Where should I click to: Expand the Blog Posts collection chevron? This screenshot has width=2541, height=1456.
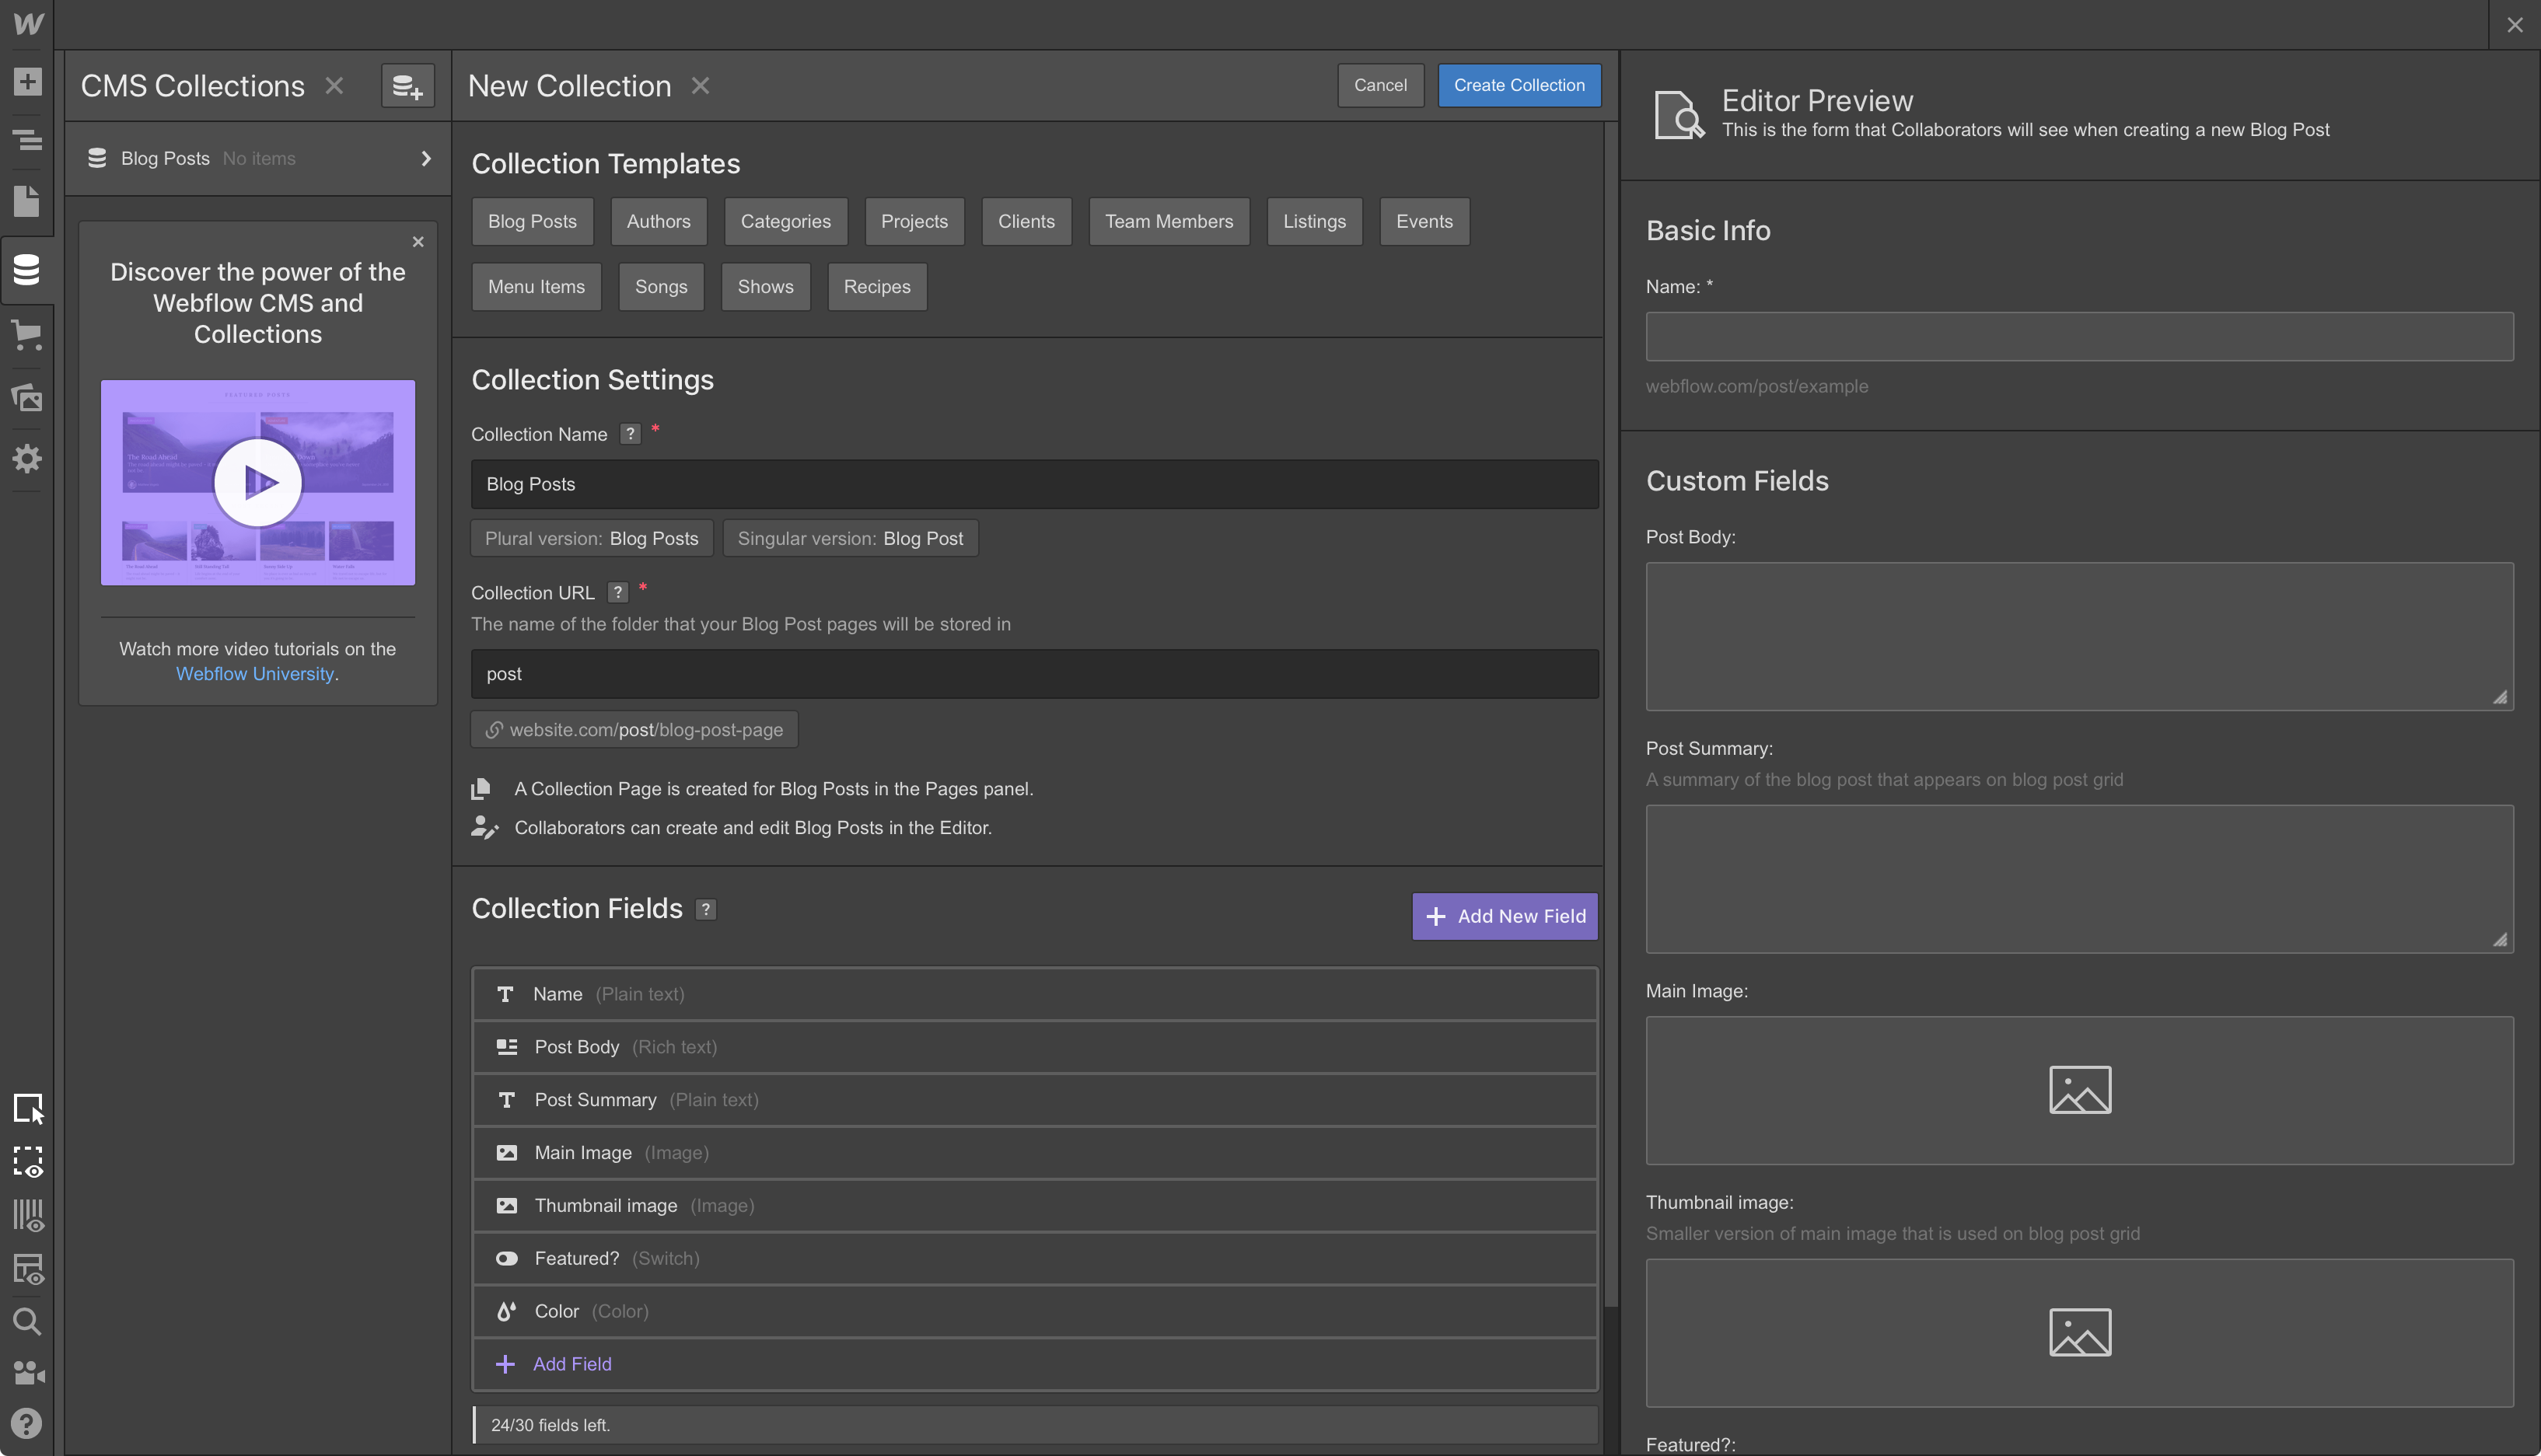426,158
